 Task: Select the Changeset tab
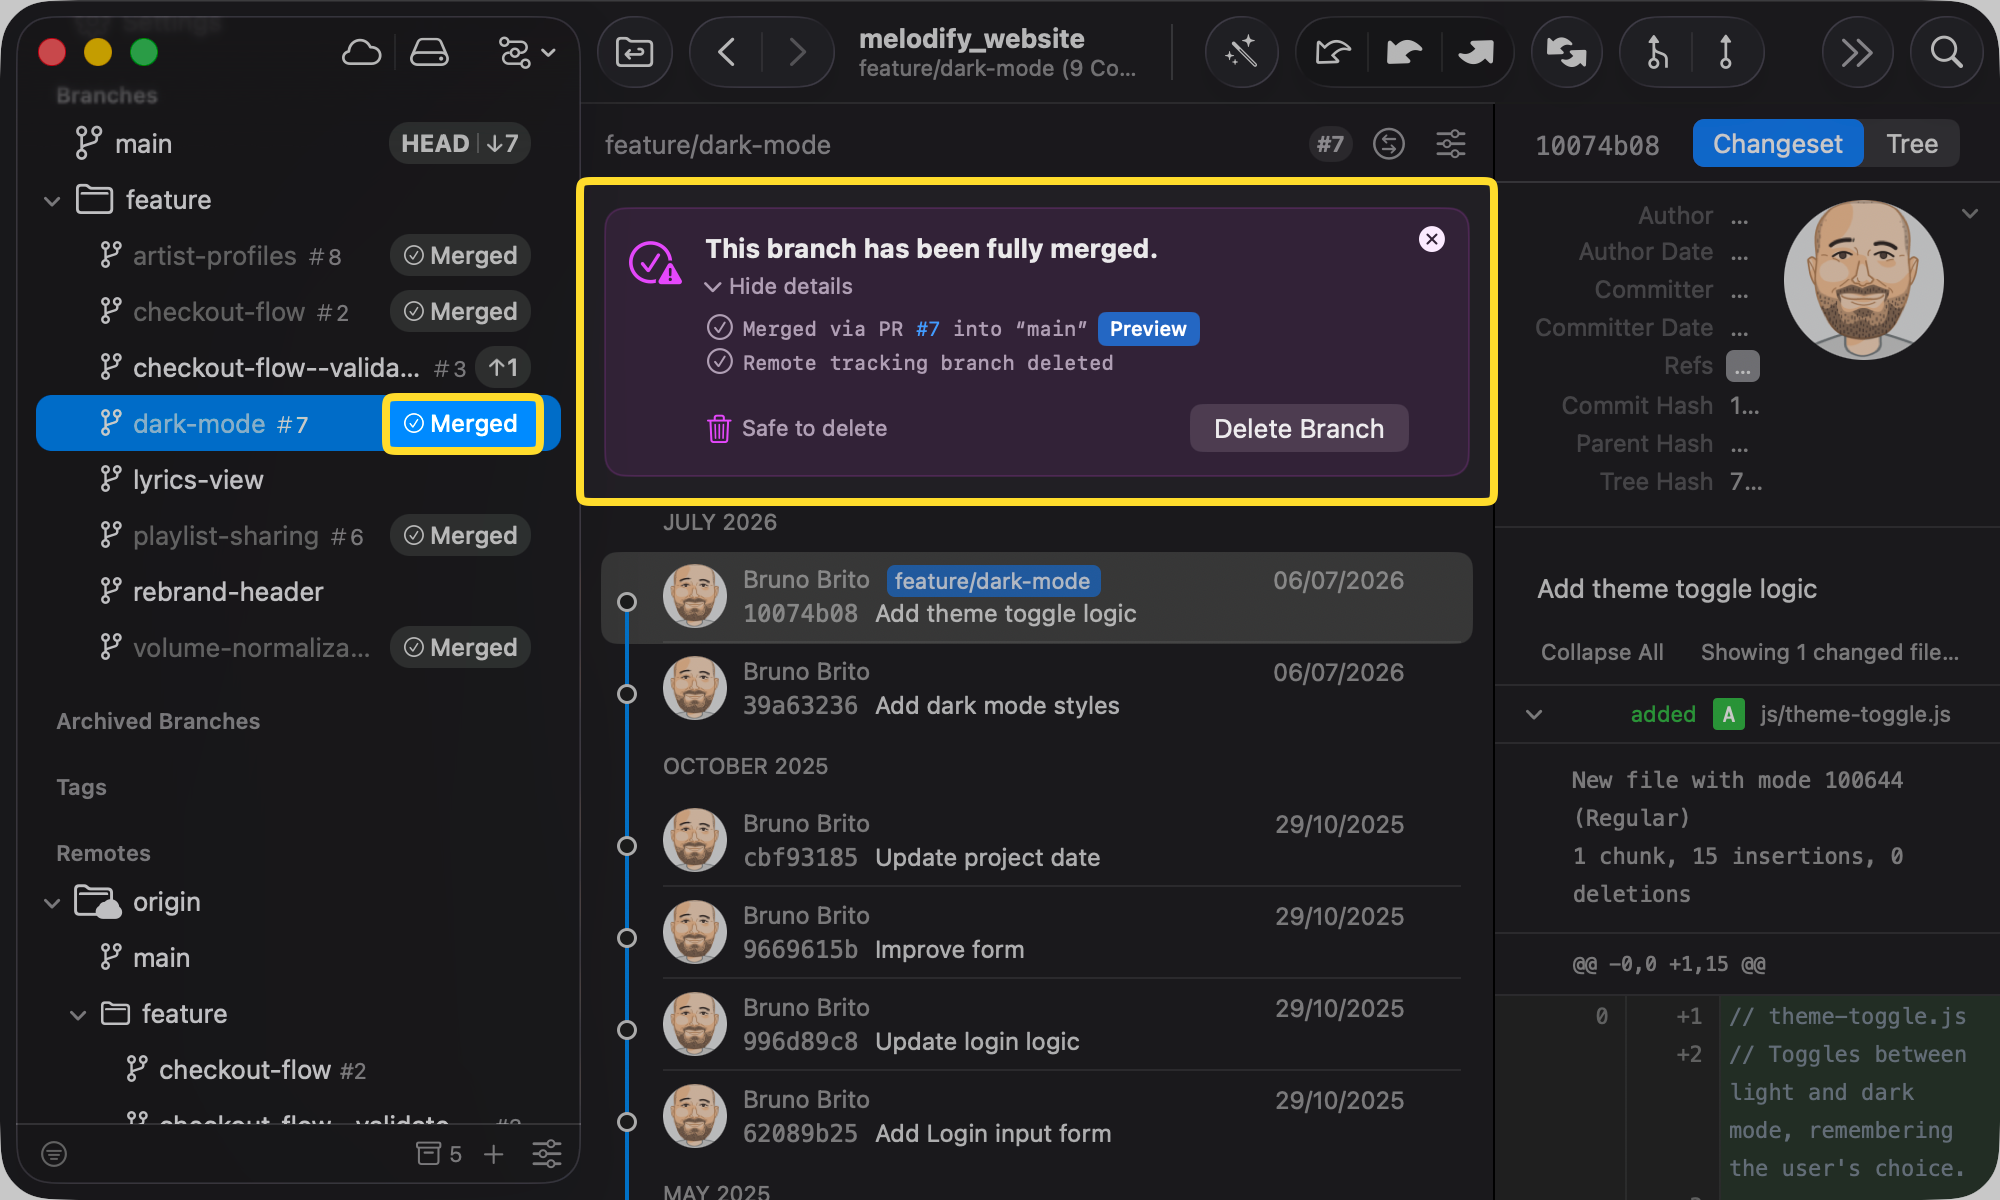[x=1777, y=144]
